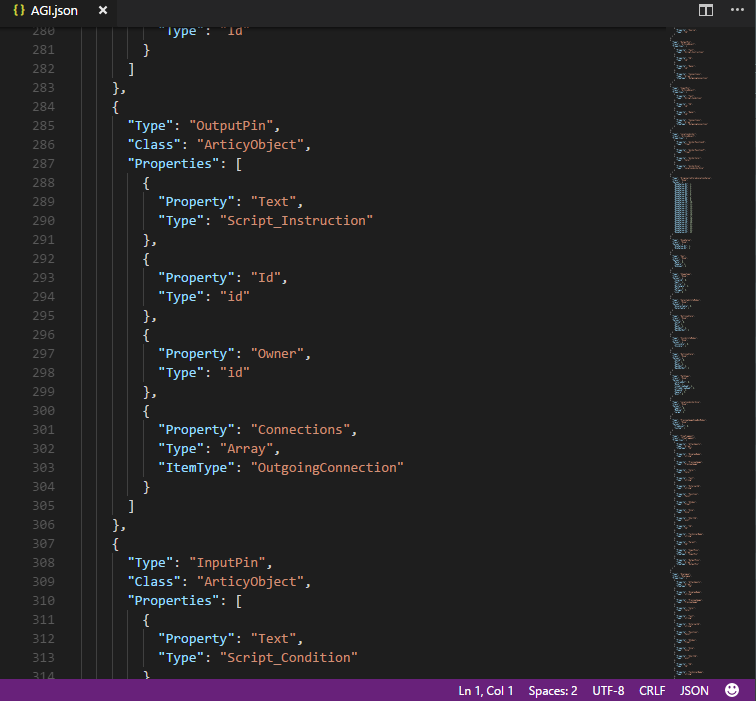Click the "Connections" property value
Screen dimensions: 756x701
[300, 430]
